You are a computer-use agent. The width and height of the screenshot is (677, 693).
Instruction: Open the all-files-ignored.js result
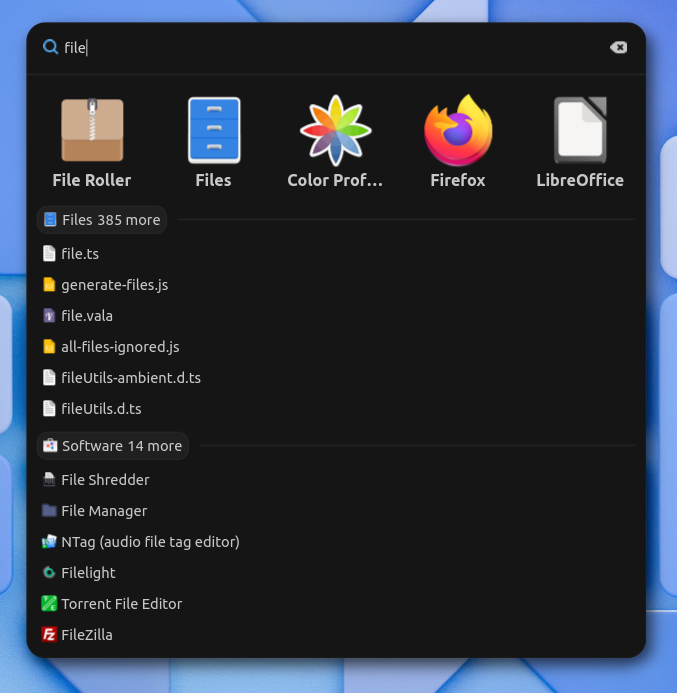[336, 346]
